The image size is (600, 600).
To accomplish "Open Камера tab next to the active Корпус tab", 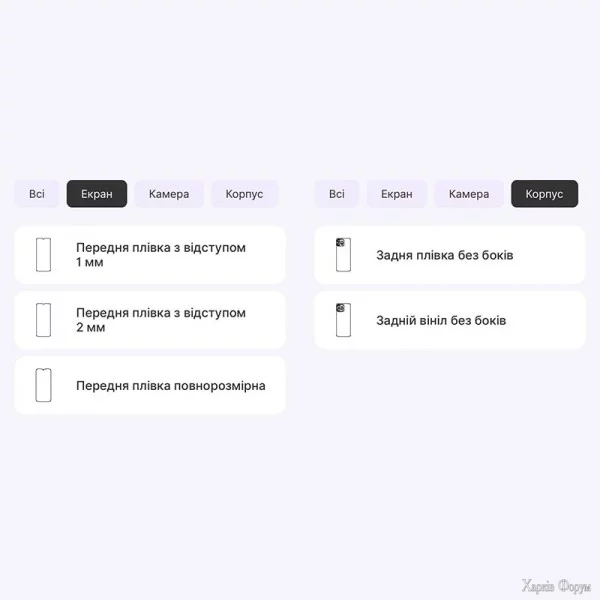I will (x=469, y=194).
